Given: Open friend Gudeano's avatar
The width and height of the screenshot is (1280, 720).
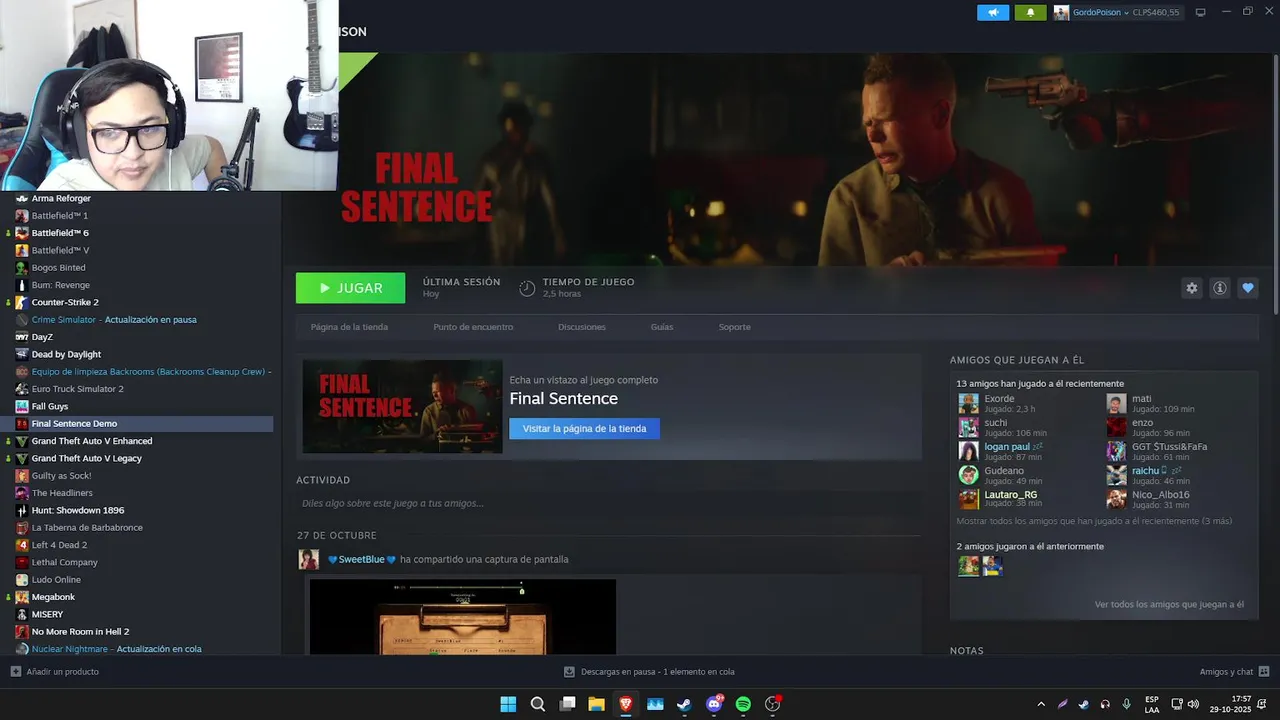Looking at the screenshot, I should [x=968, y=475].
